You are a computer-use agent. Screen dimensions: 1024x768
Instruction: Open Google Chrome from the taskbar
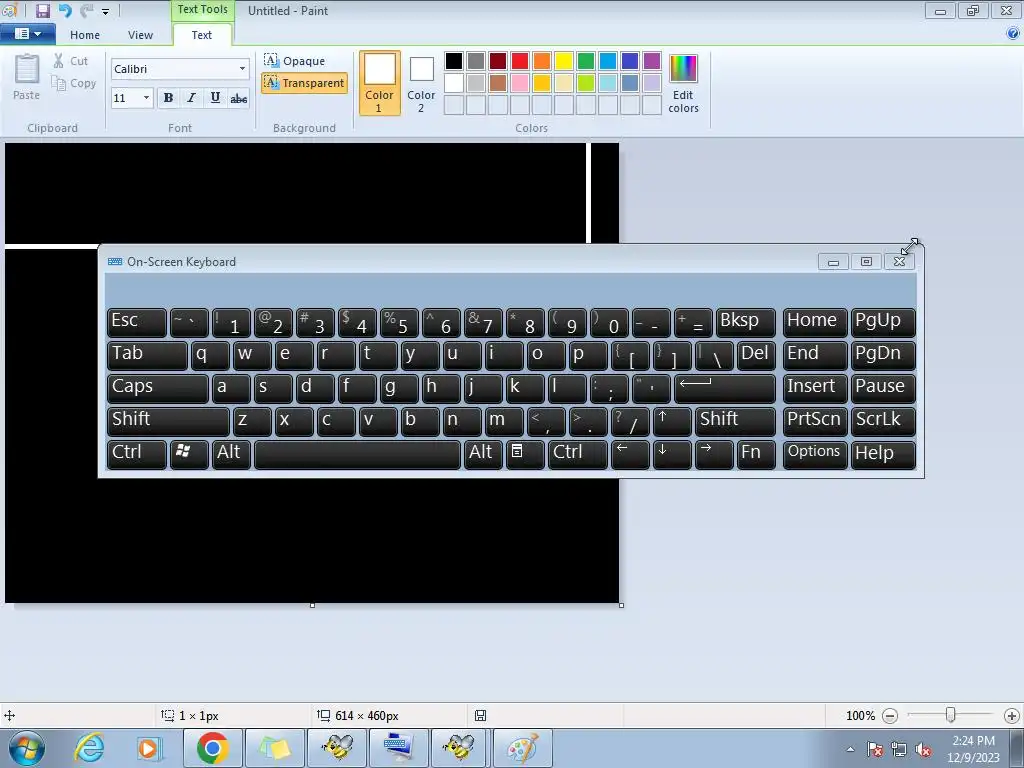click(x=212, y=748)
